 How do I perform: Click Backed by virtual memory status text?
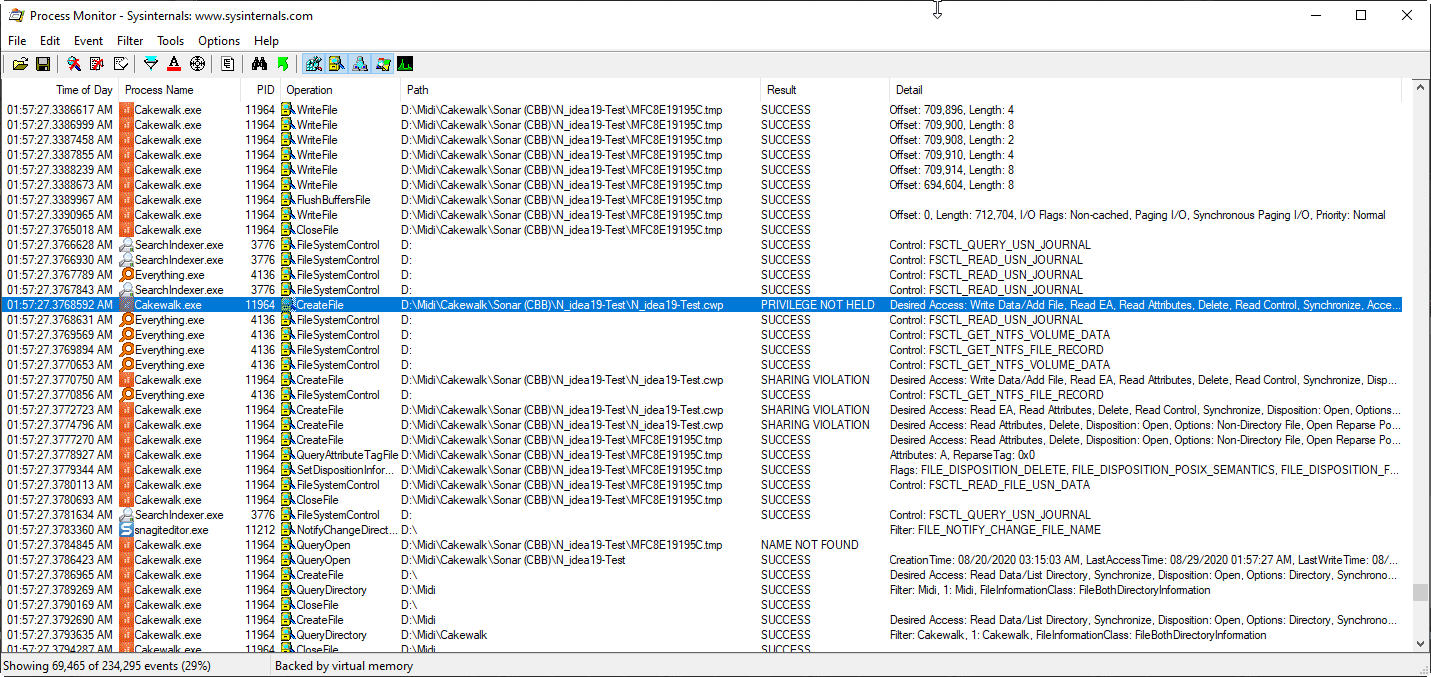344,666
